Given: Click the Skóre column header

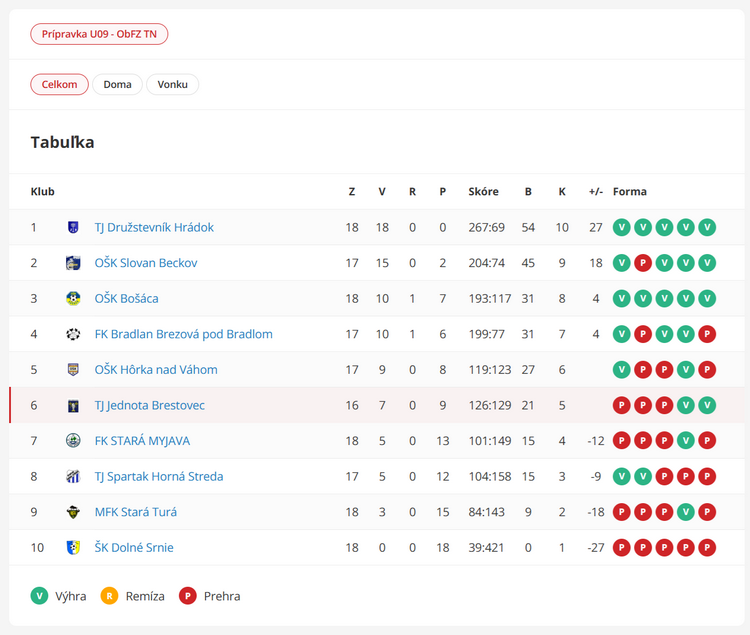Looking at the screenshot, I should 483,192.
